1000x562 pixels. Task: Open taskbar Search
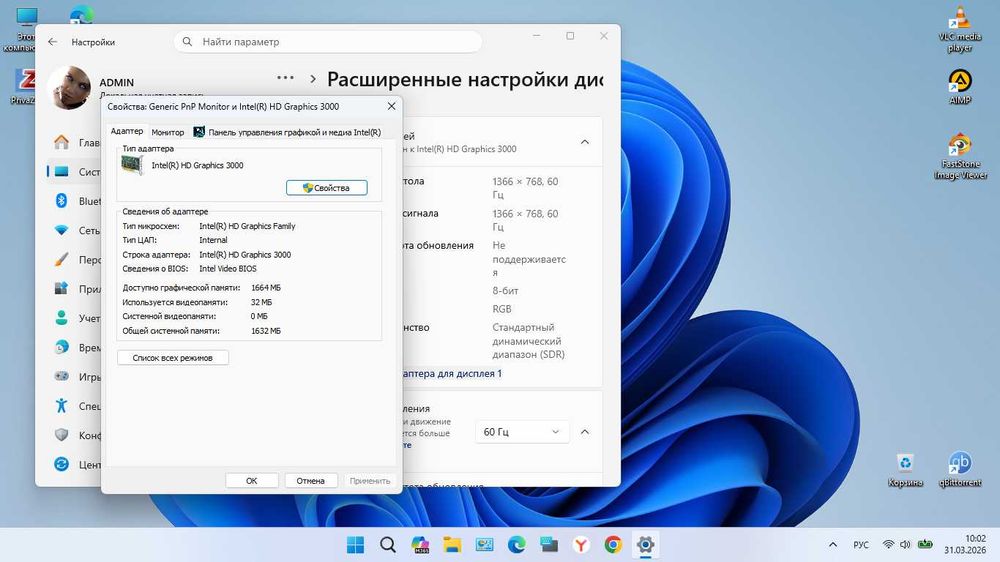(388, 545)
